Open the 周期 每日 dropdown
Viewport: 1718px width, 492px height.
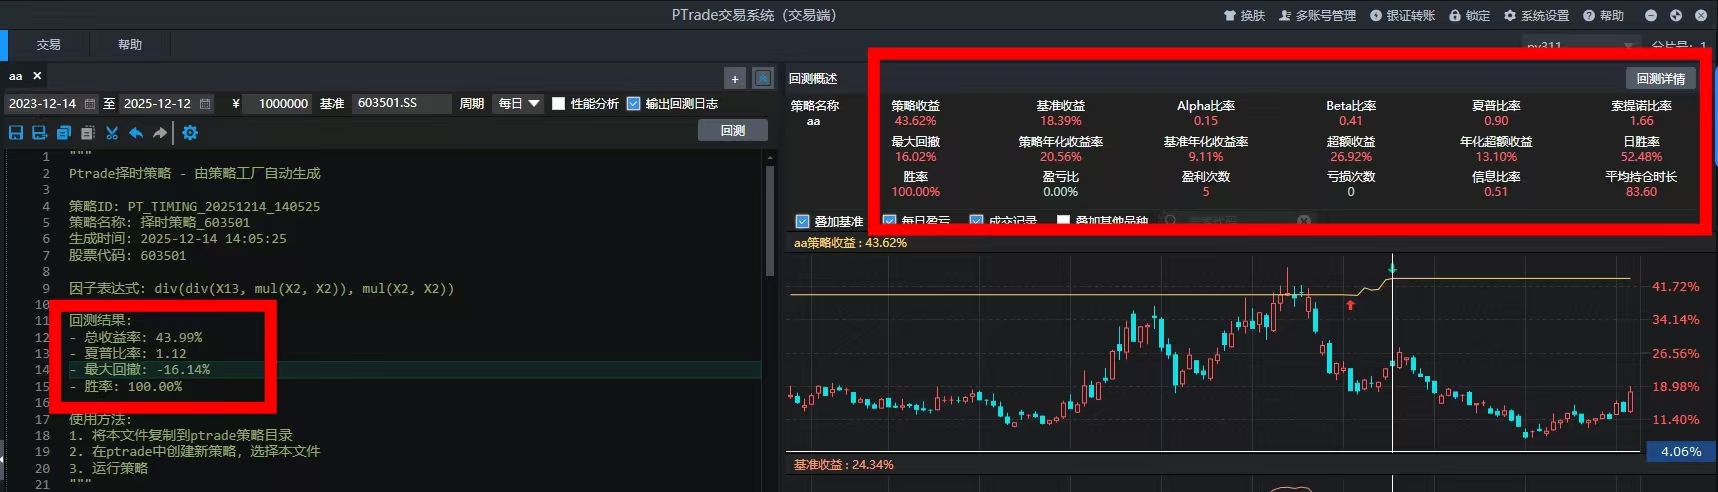(517, 104)
